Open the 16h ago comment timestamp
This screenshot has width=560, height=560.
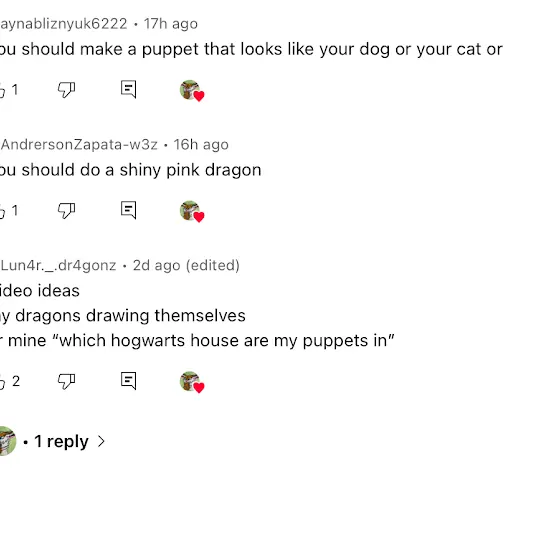201,145
